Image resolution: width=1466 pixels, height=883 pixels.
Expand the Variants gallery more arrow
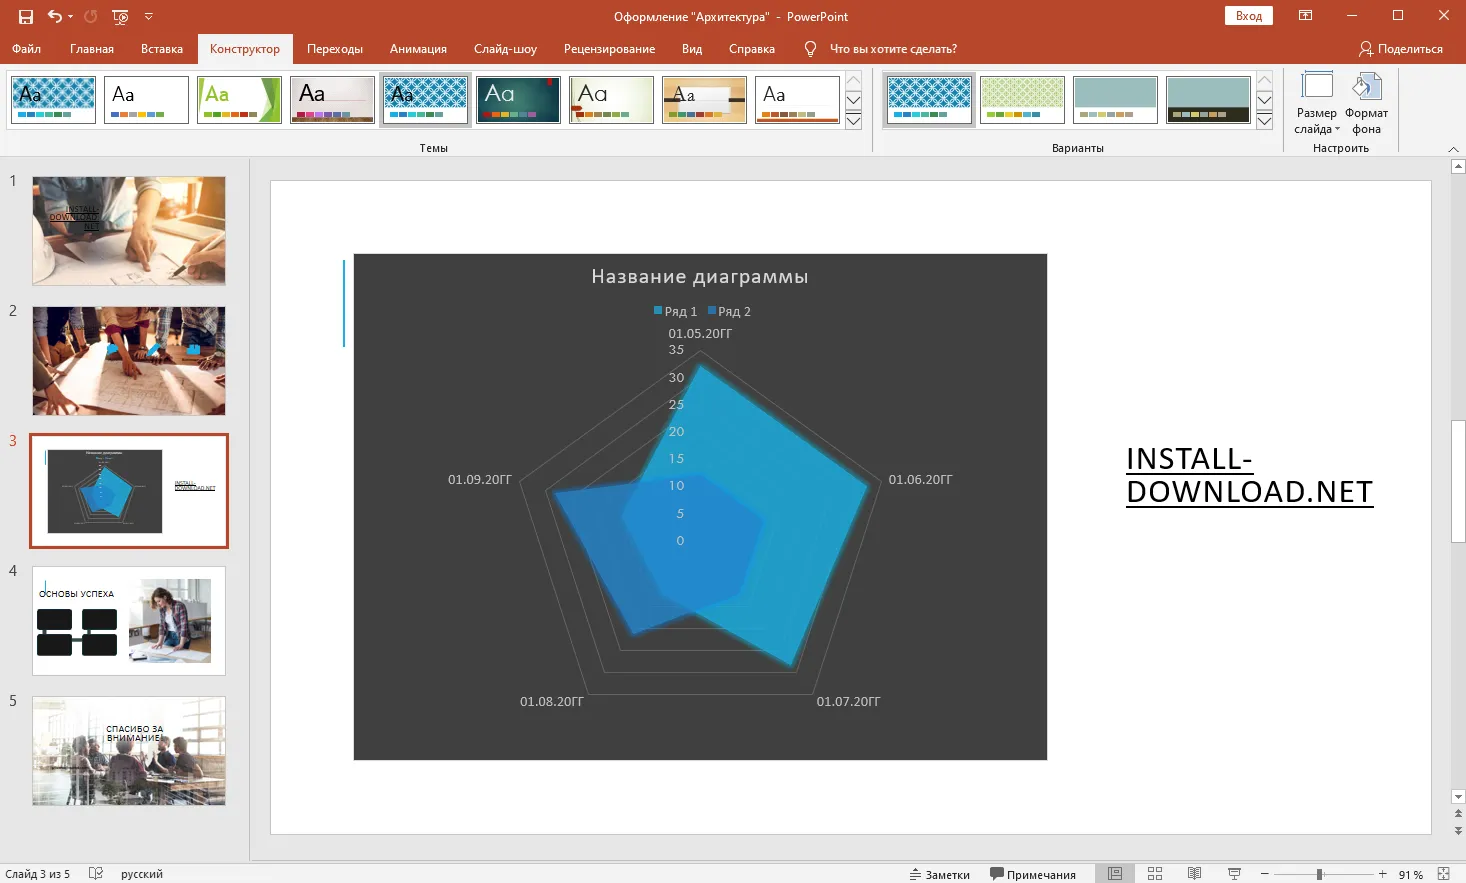(1264, 122)
